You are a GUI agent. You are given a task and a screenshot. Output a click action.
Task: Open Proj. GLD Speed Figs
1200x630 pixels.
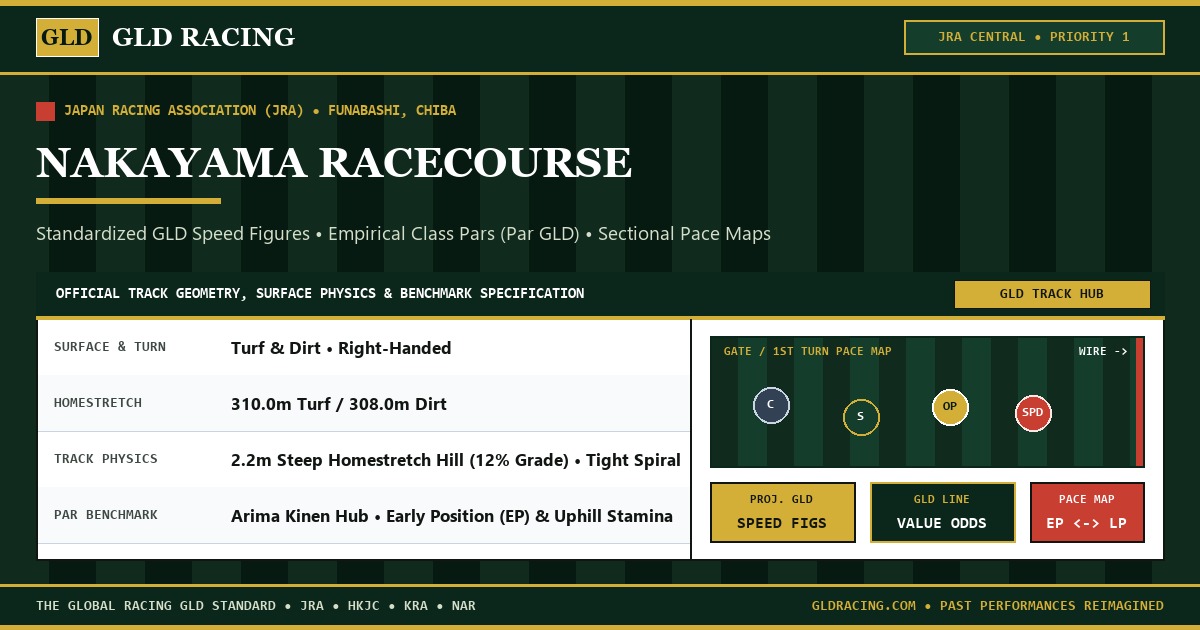[783, 512]
